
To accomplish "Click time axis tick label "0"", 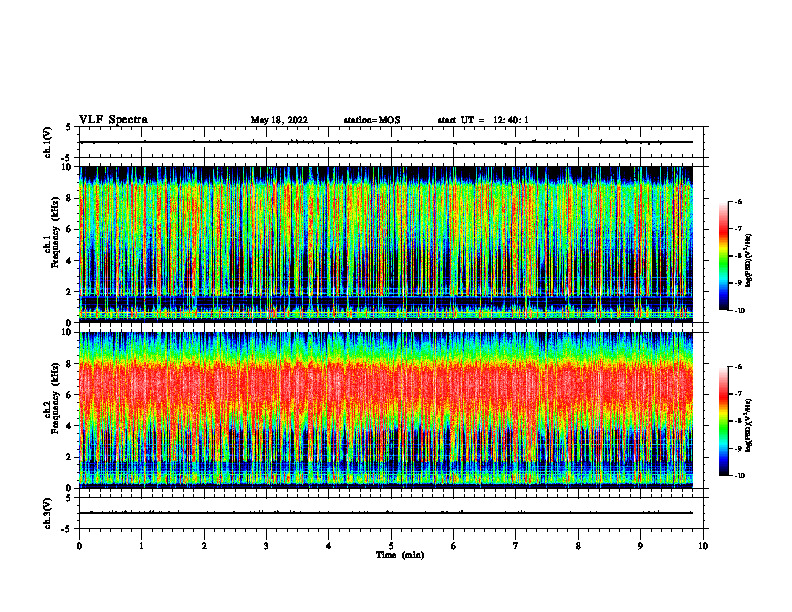I will 79,546.
